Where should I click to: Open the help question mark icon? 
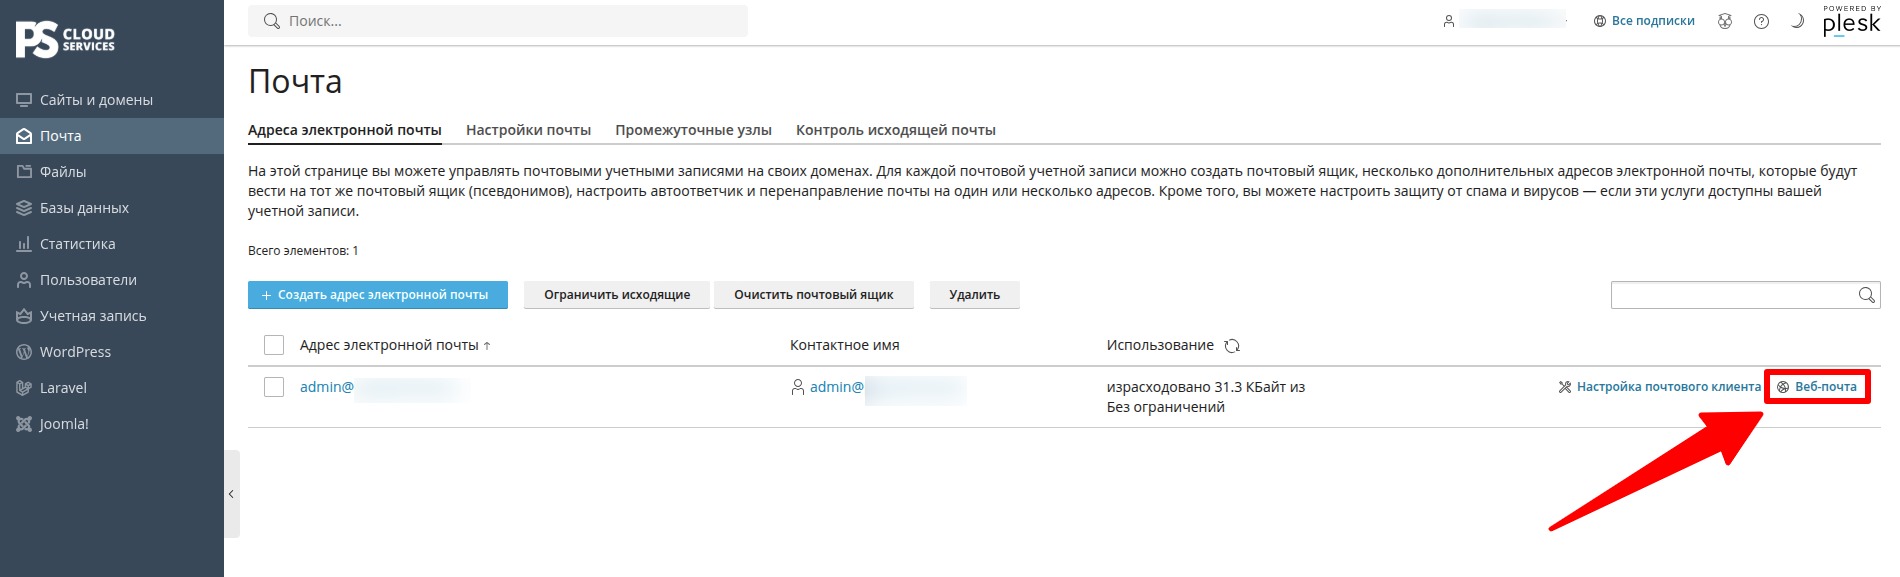coord(1761,21)
